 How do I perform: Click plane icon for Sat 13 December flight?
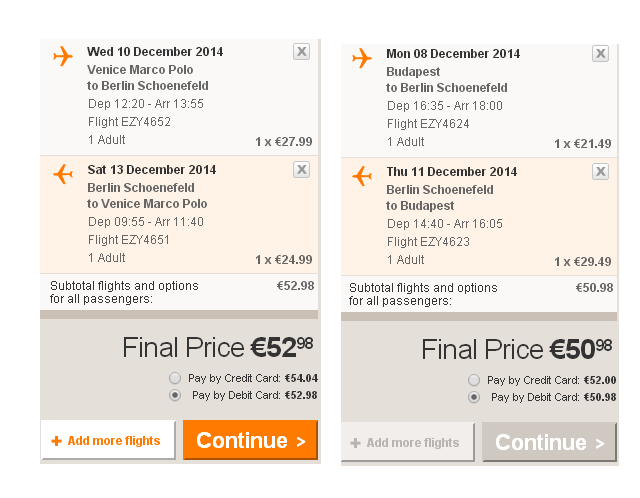click(63, 174)
